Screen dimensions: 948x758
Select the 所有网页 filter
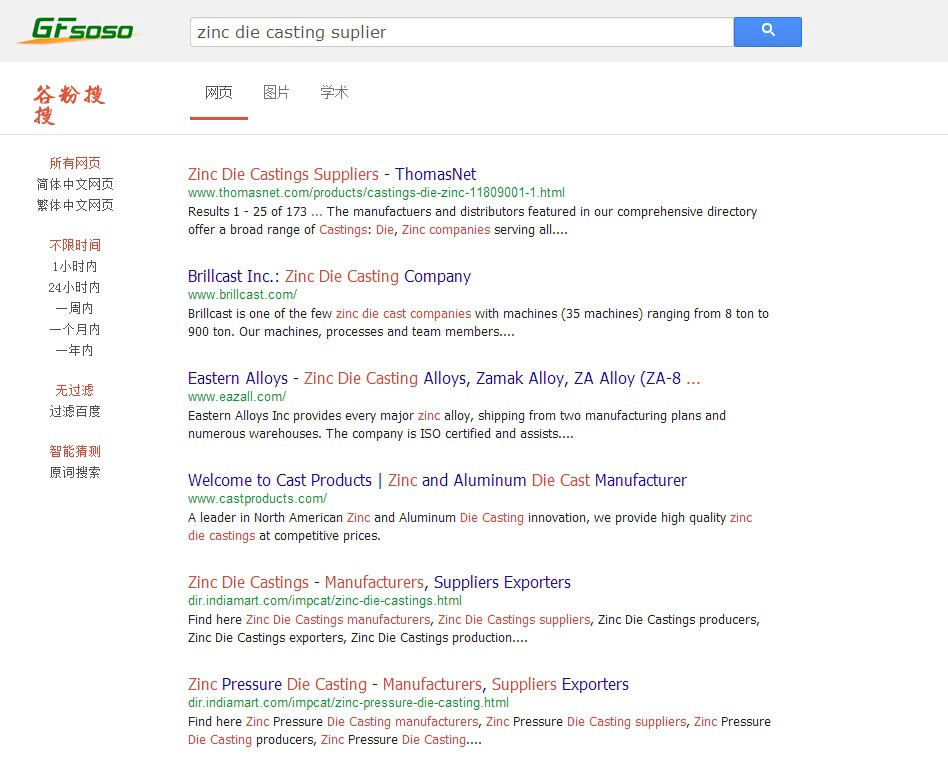(75, 163)
